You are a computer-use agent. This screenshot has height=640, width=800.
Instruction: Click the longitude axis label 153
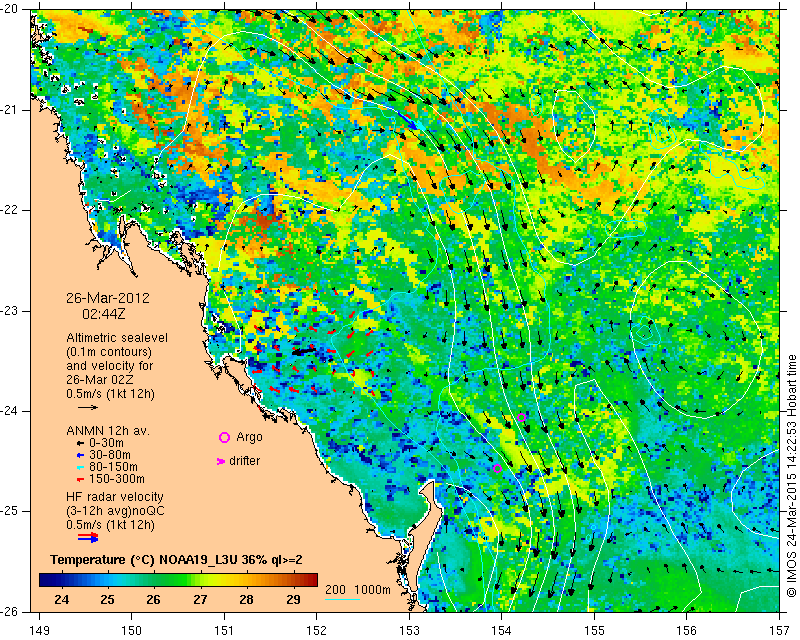click(x=409, y=631)
